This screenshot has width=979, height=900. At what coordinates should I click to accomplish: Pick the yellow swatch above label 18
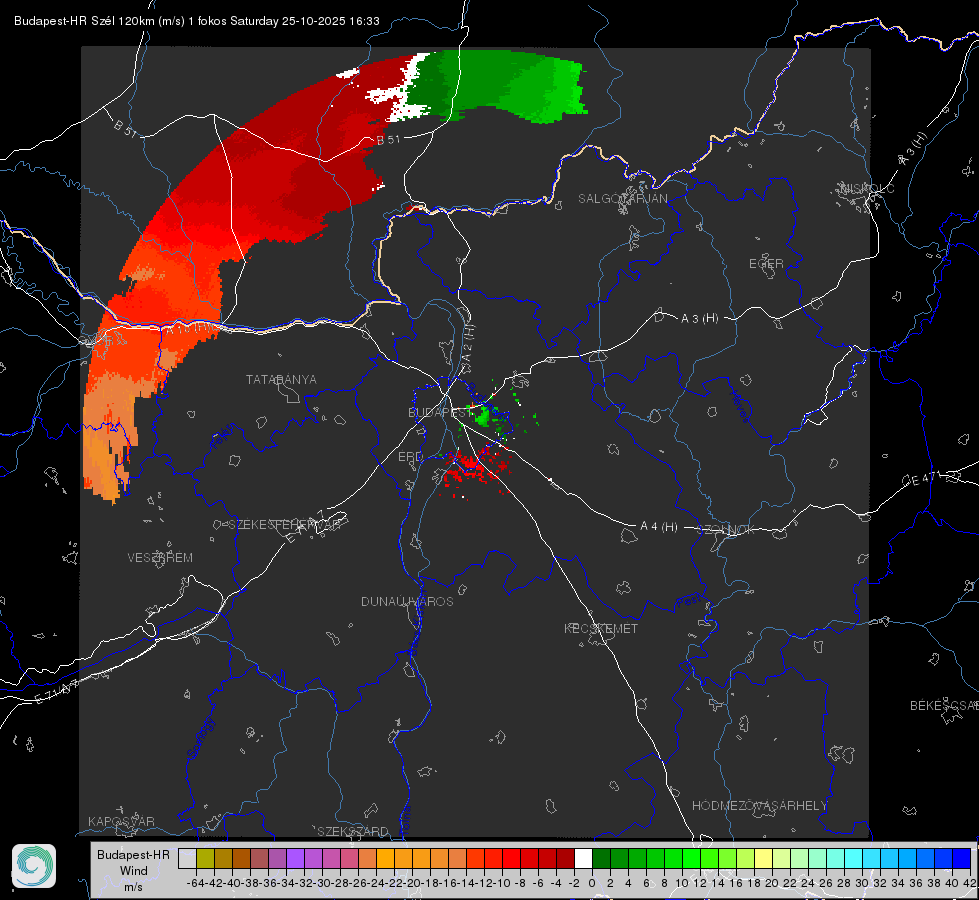point(764,858)
